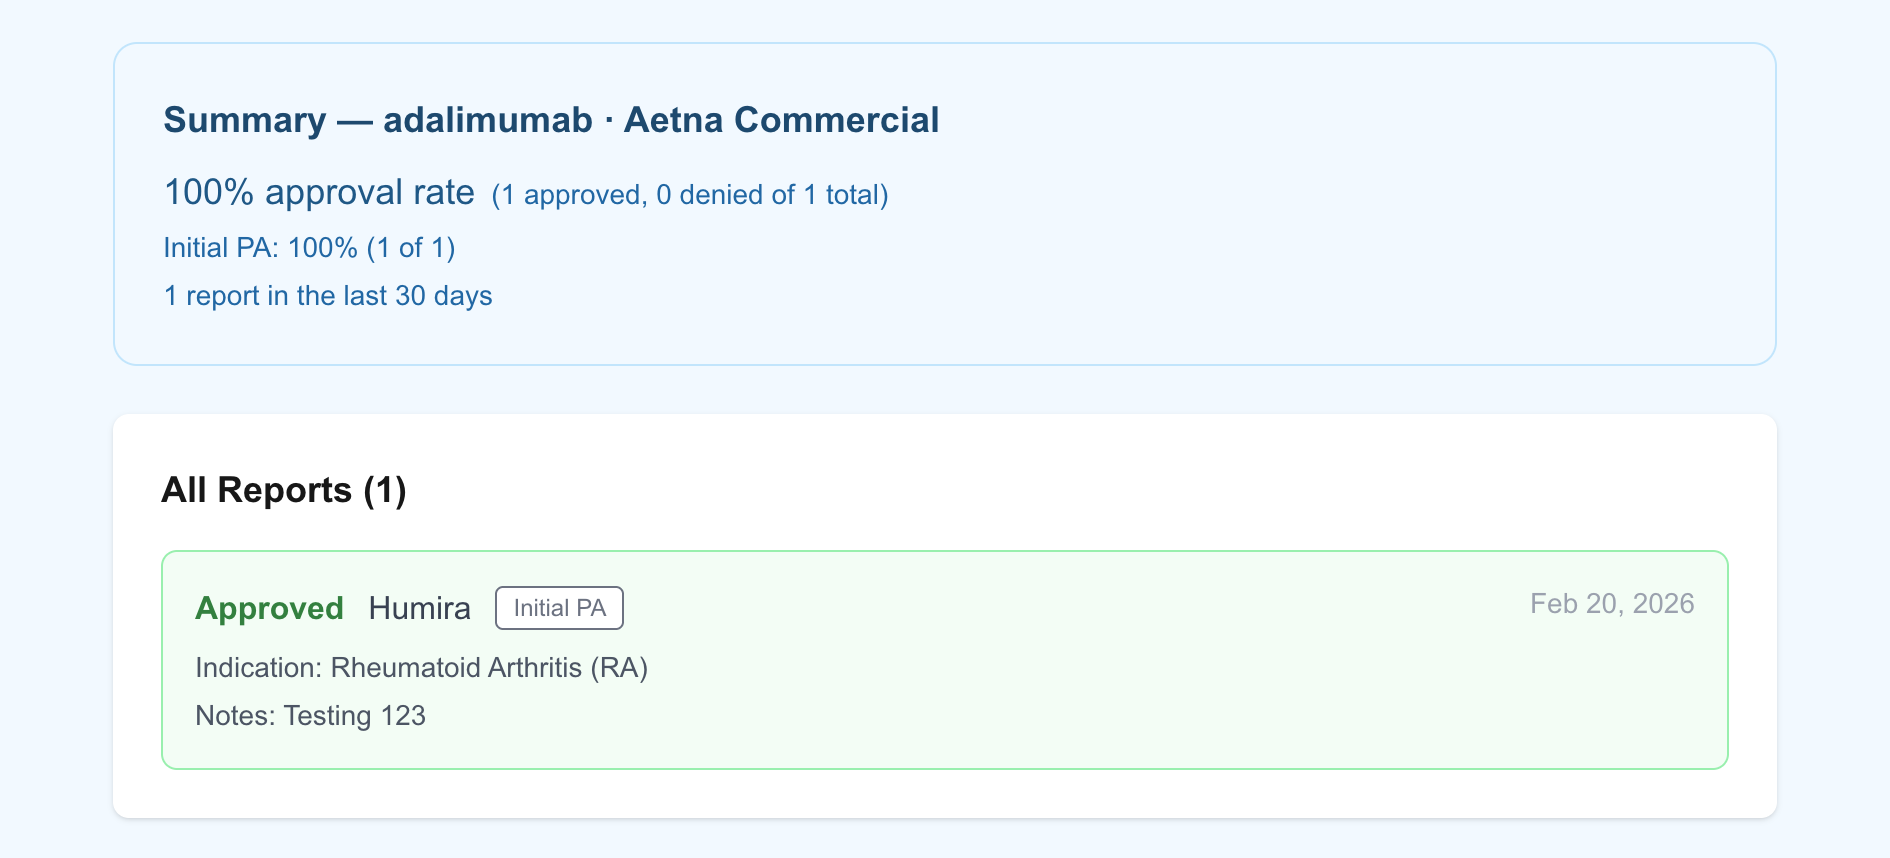This screenshot has height=858, width=1890.
Task: Select the adalimumab drug name in heading
Action: click(x=488, y=120)
